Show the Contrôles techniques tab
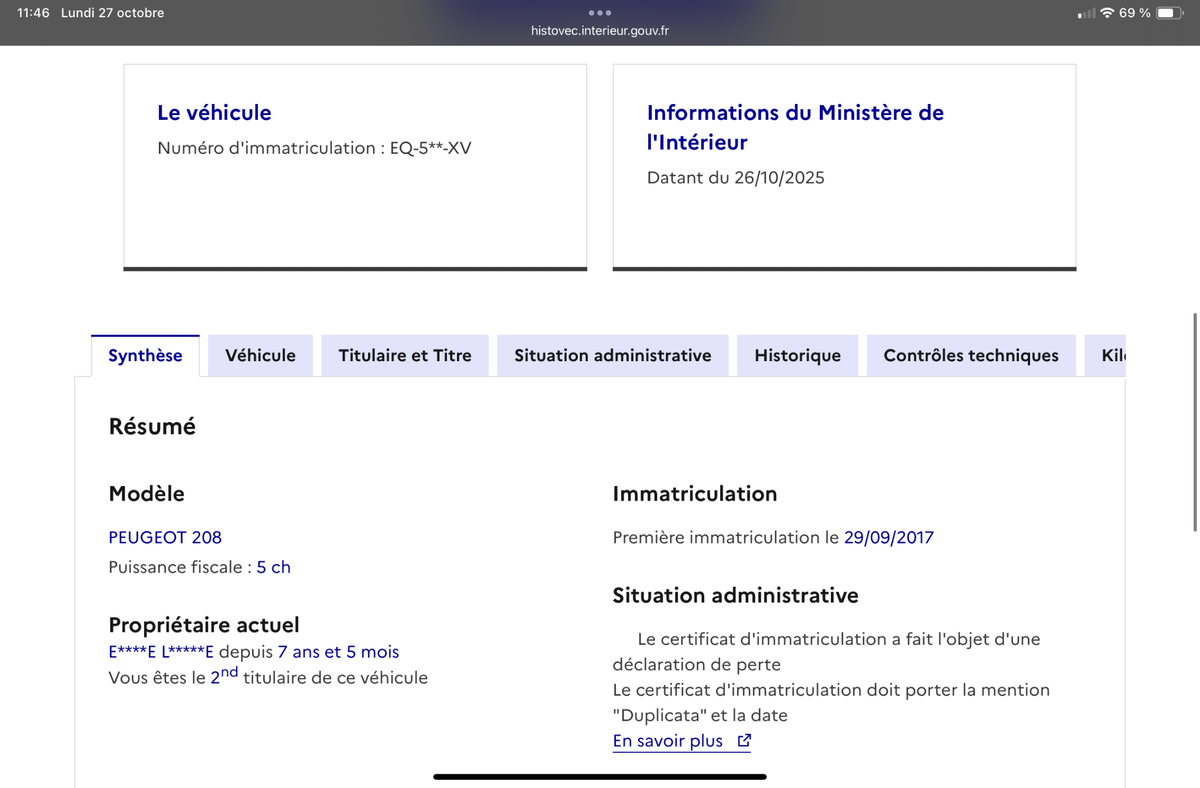Viewport: 1200px width, 788px height. [970, 356]
